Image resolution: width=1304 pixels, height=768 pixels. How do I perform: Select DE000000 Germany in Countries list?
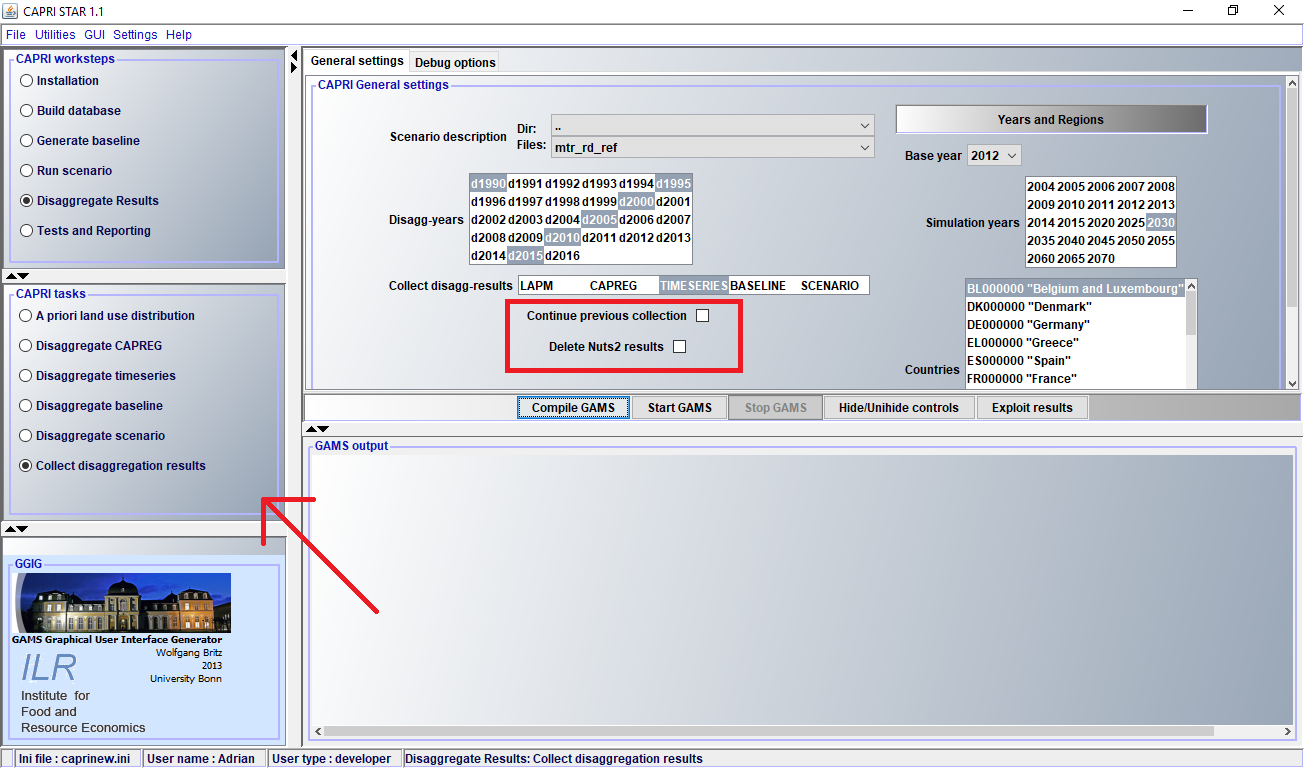[1028, 325]
